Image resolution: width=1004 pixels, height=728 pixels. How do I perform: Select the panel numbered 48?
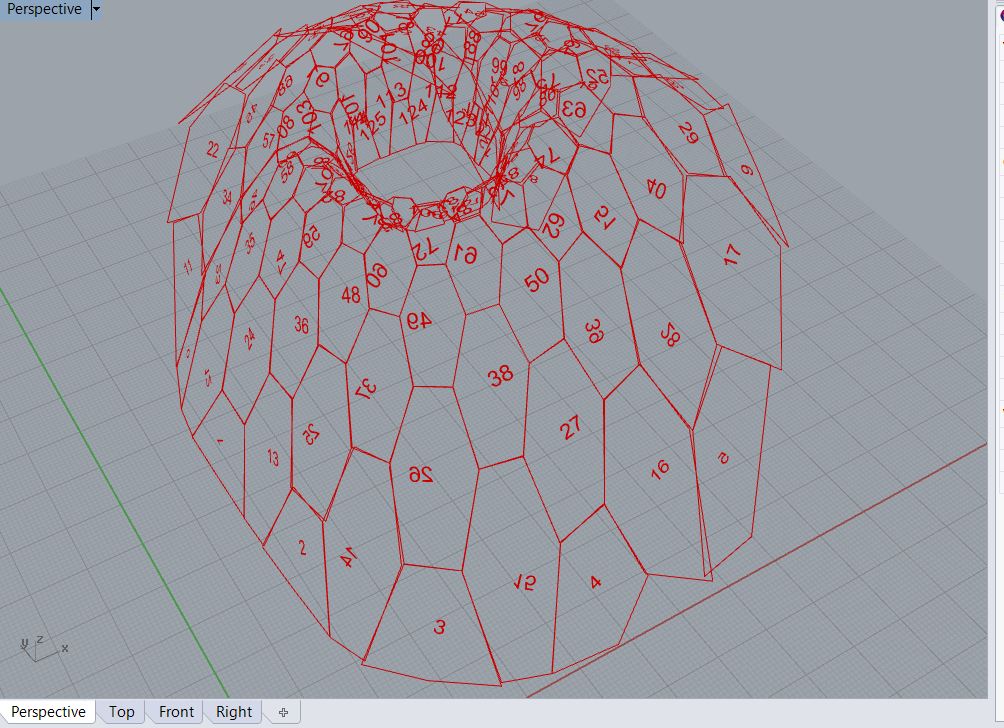pyautogui.click(x=350, y=295)
